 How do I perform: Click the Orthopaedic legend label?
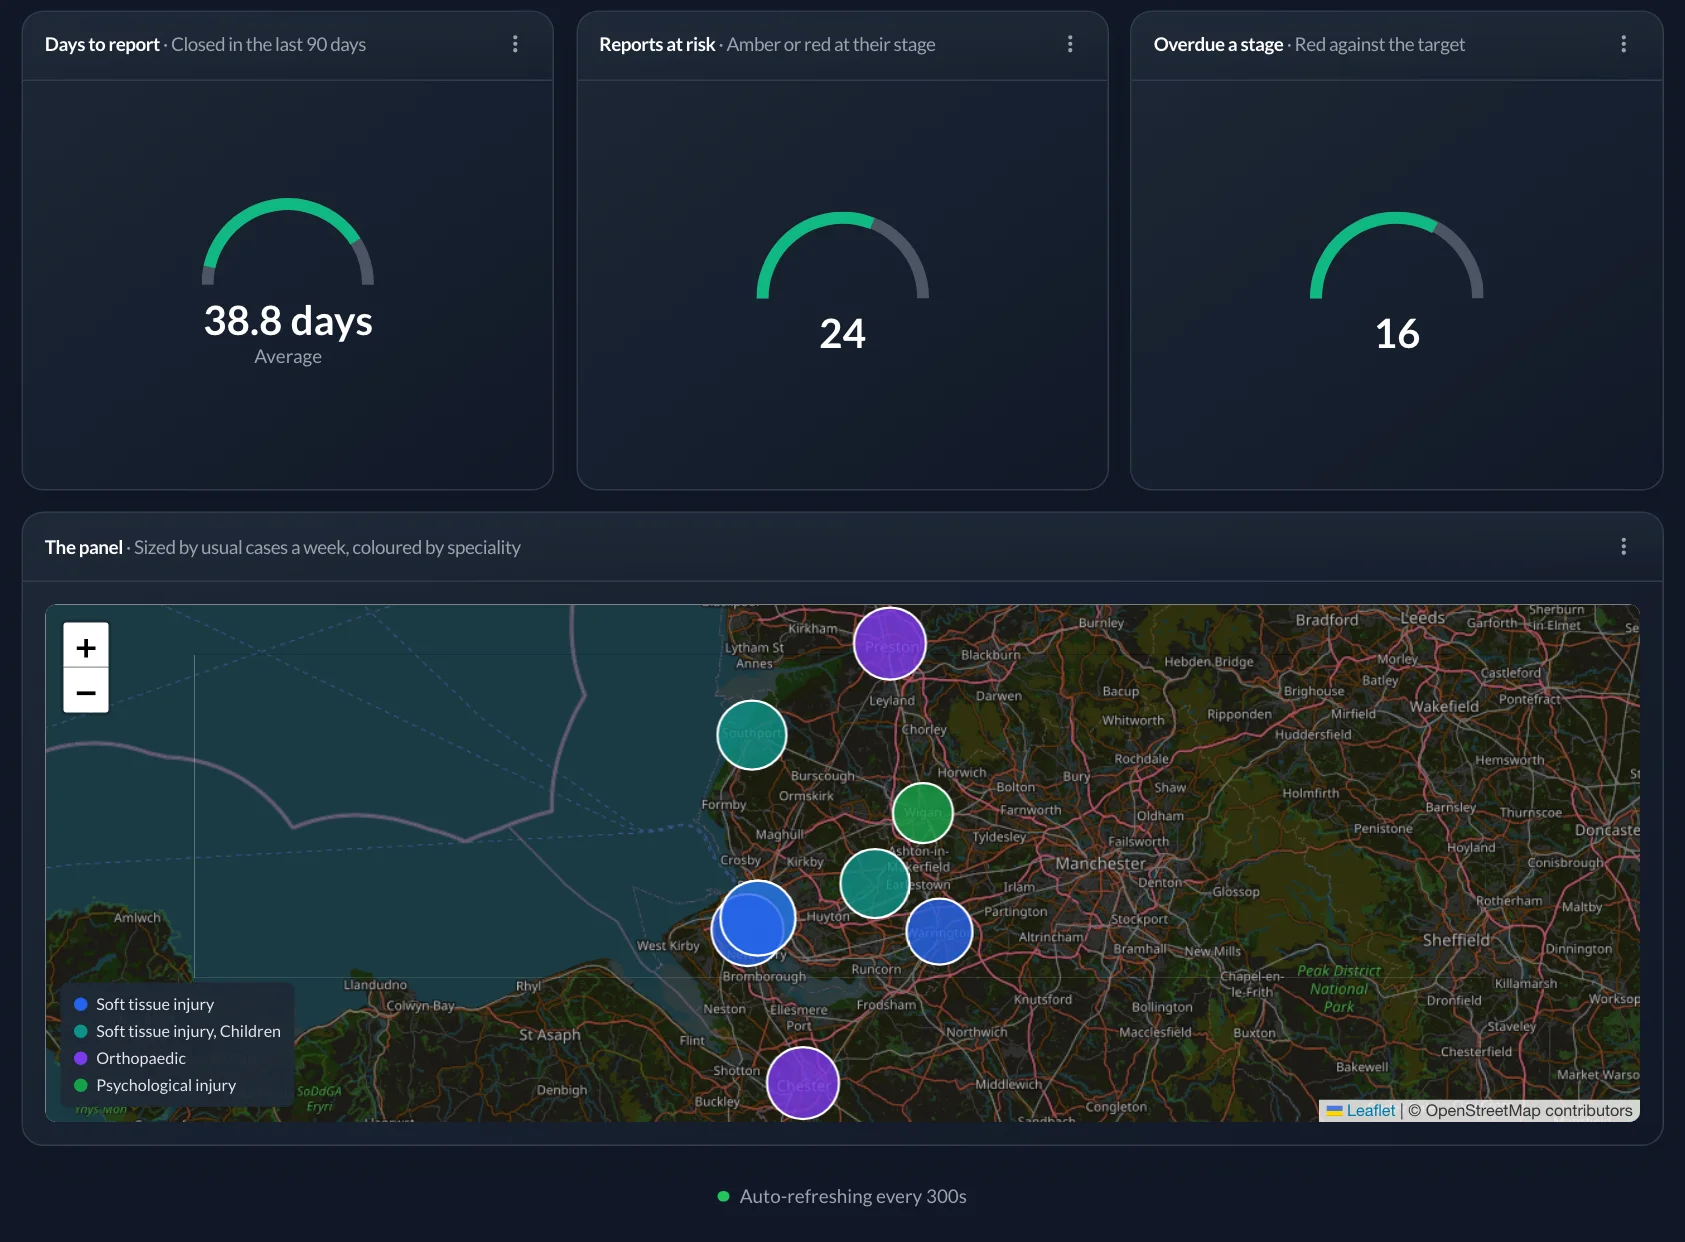[141, 1058]
